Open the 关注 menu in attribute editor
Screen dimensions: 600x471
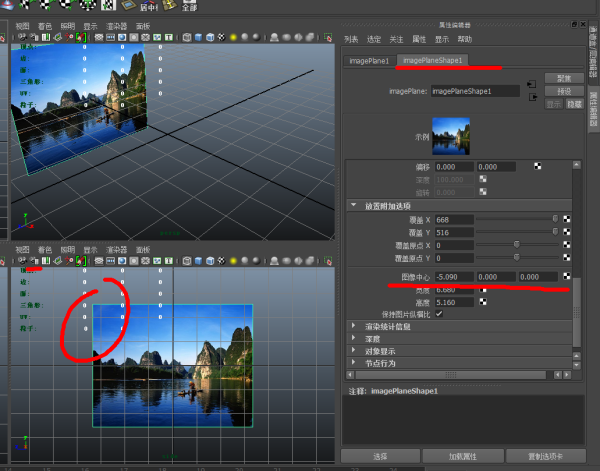pyautogui.click(x=396, y=39)
